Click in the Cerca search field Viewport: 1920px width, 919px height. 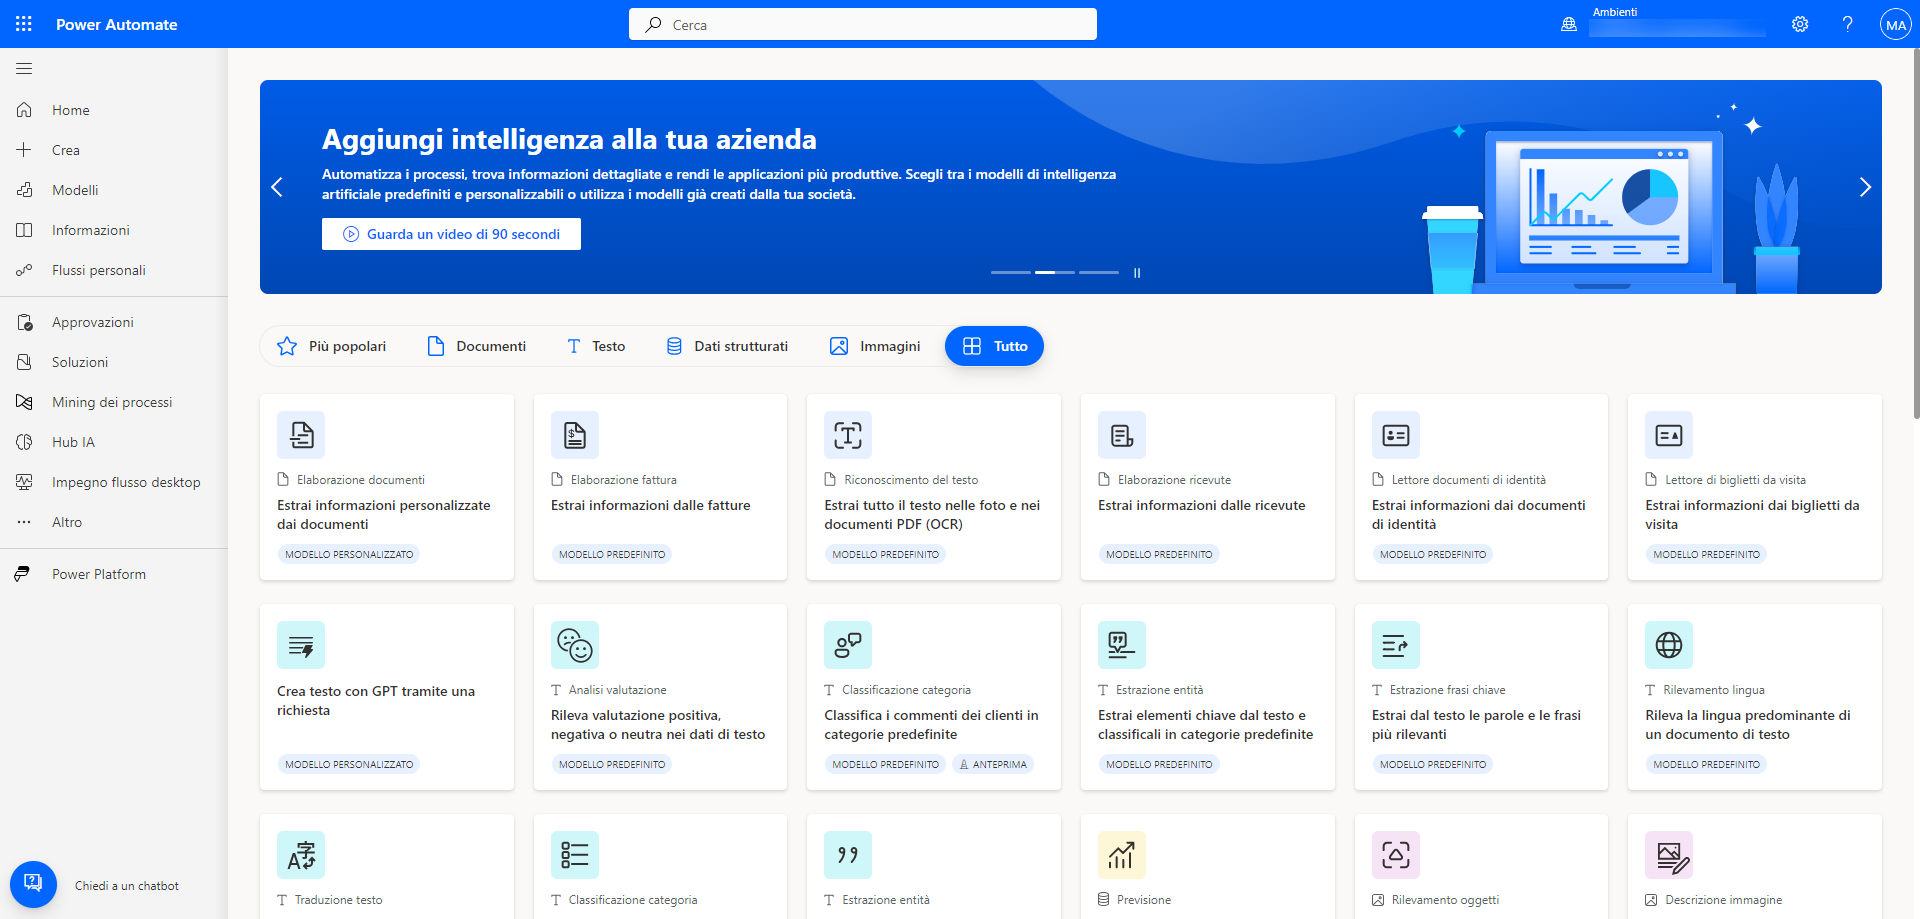point(863,24)
